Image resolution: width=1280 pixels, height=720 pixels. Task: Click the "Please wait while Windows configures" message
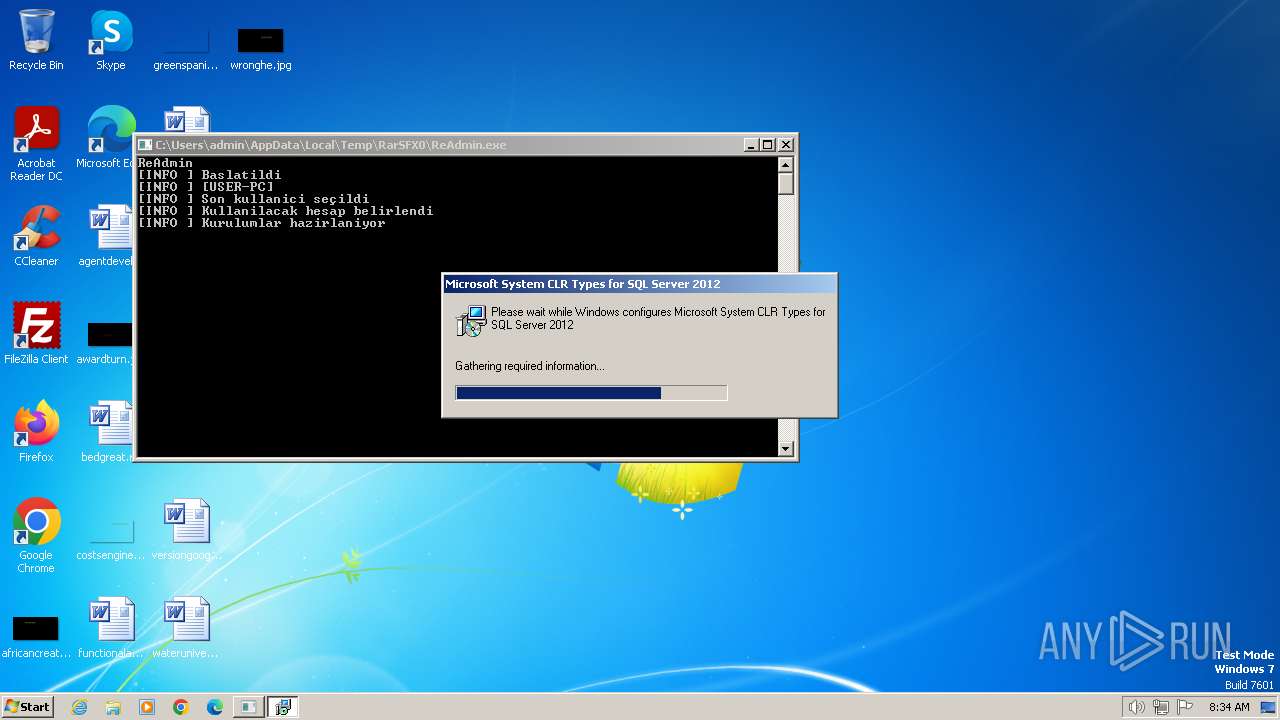658,318
